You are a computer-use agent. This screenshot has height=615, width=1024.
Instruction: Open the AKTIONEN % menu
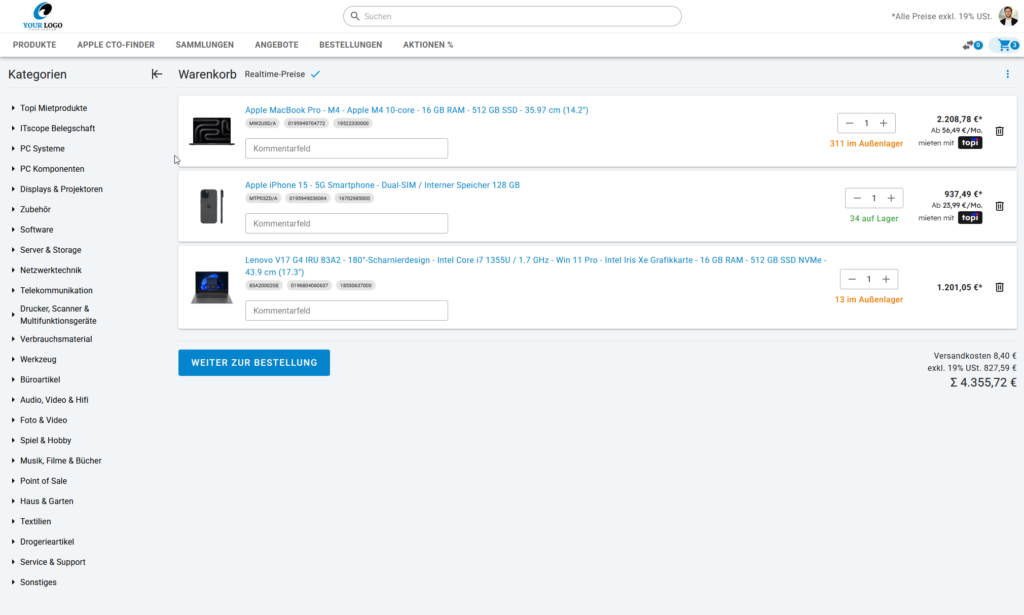point(428,45)
